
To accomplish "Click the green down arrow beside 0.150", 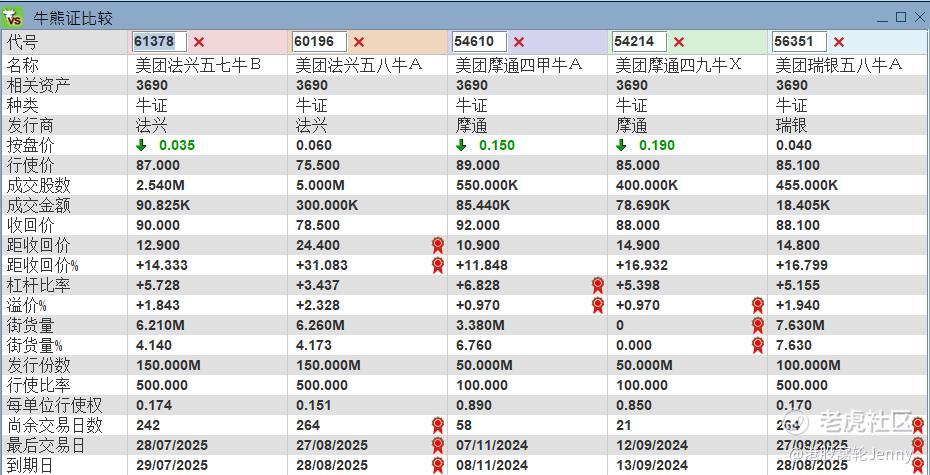I will tap(461, 145).
